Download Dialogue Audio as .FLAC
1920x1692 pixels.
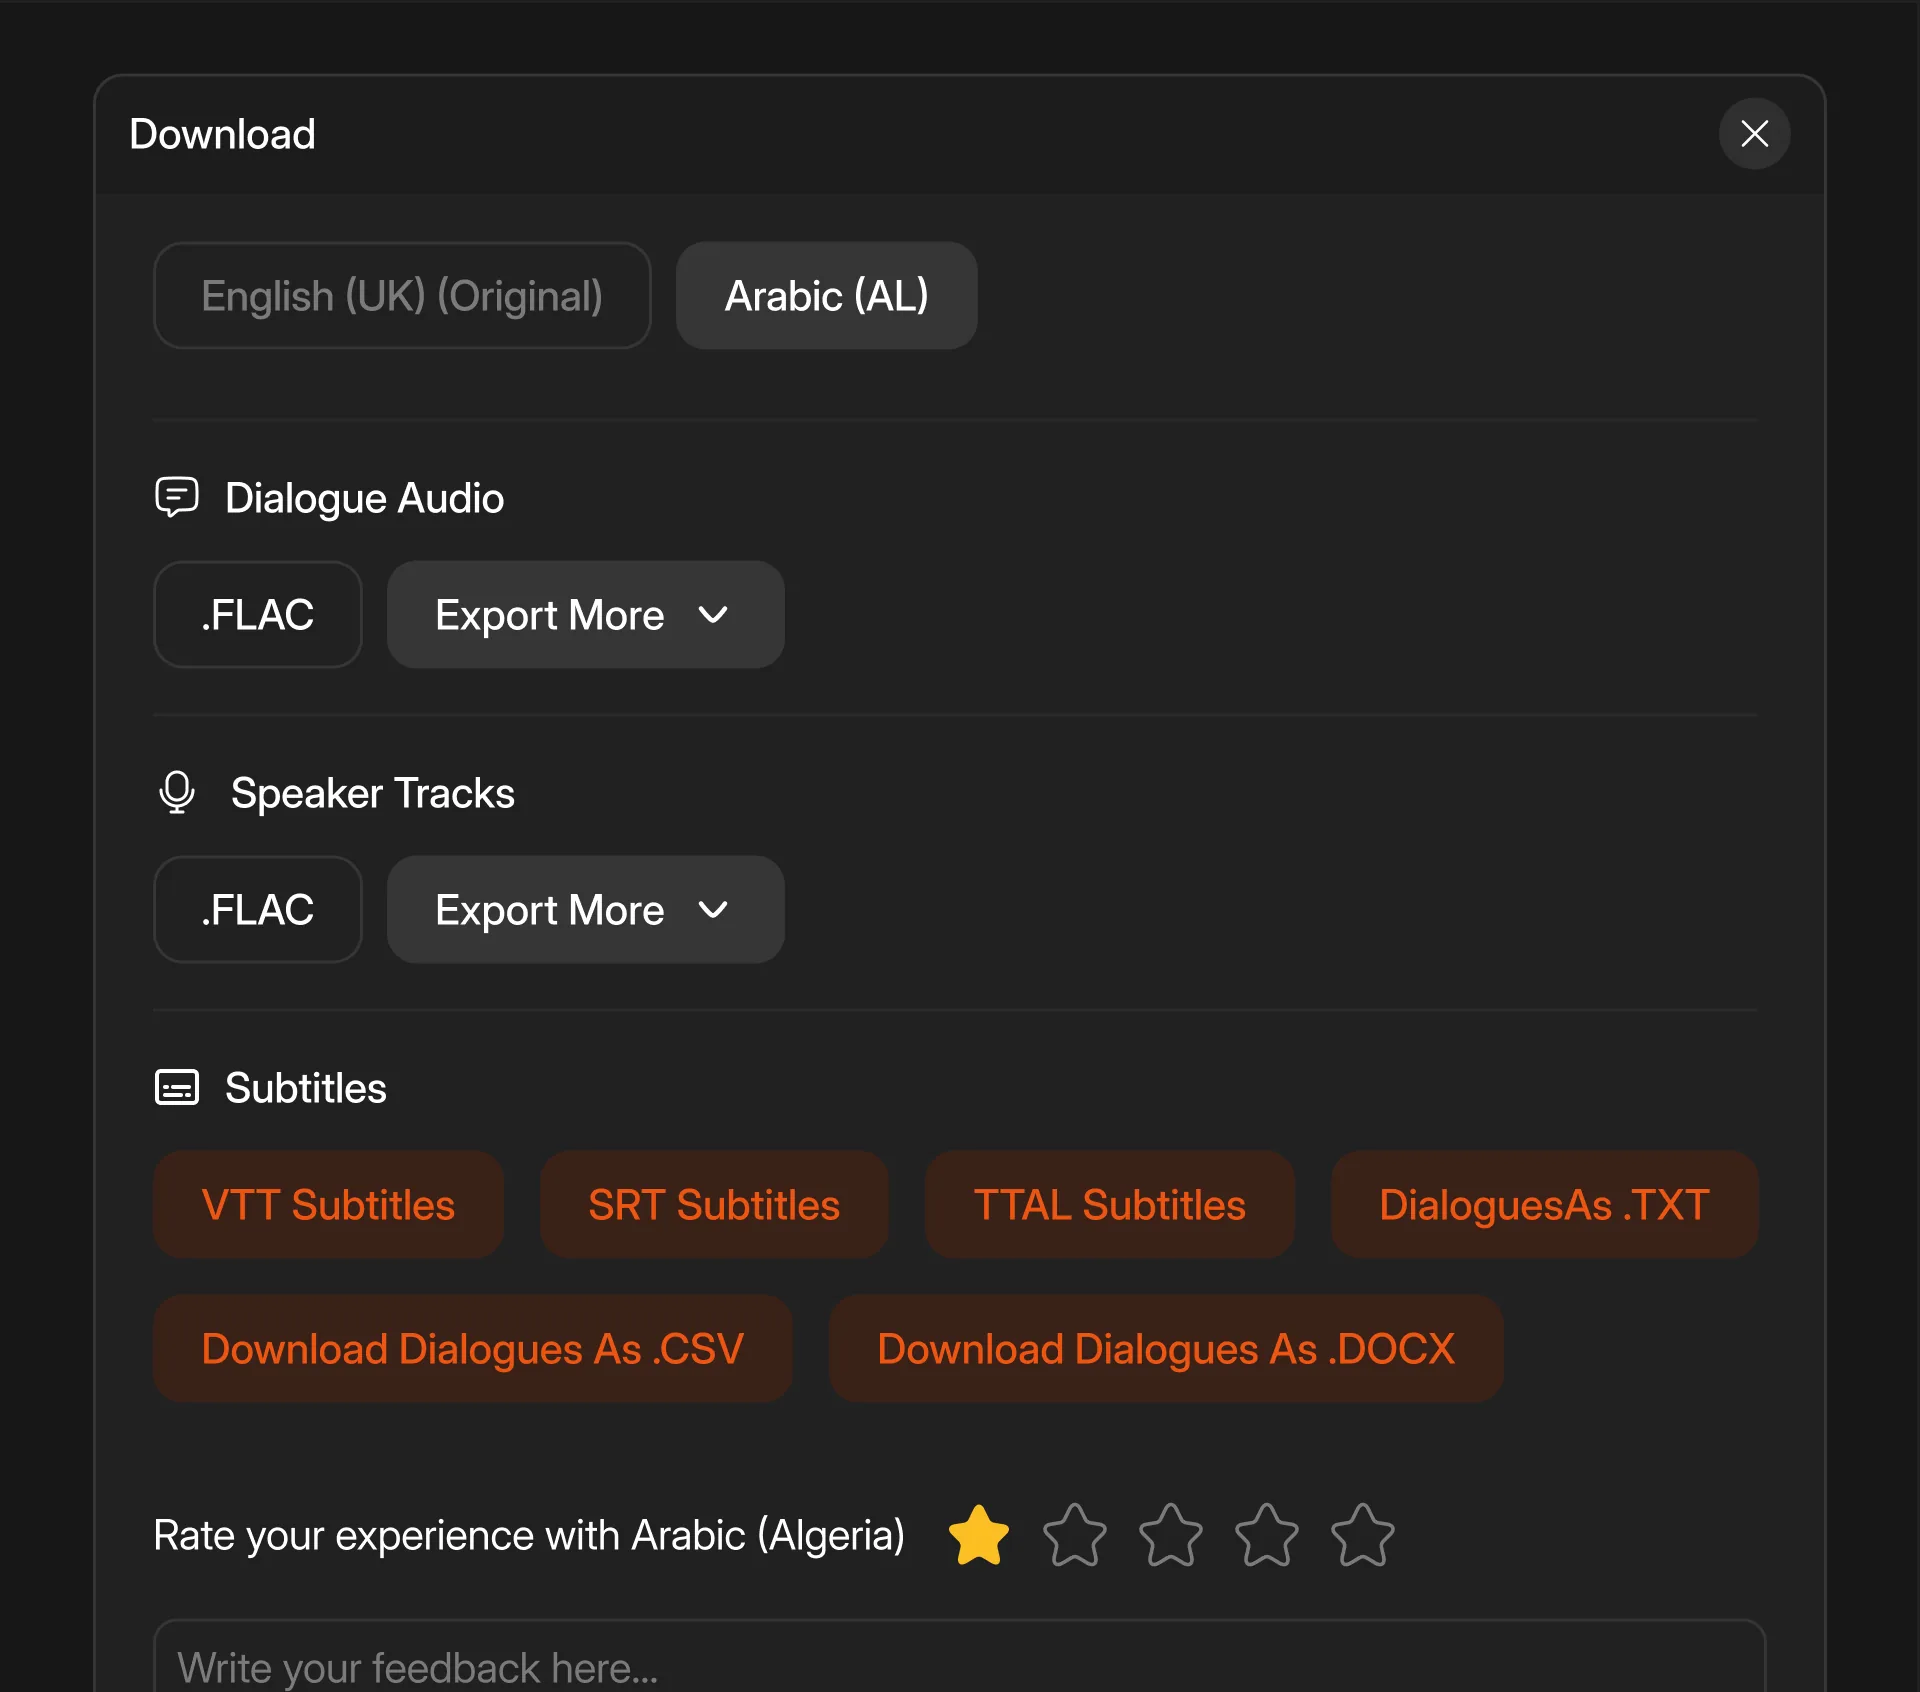tap(258, 615)
